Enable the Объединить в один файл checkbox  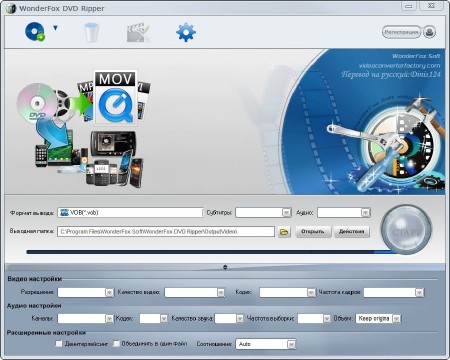[x=116, y=343]
